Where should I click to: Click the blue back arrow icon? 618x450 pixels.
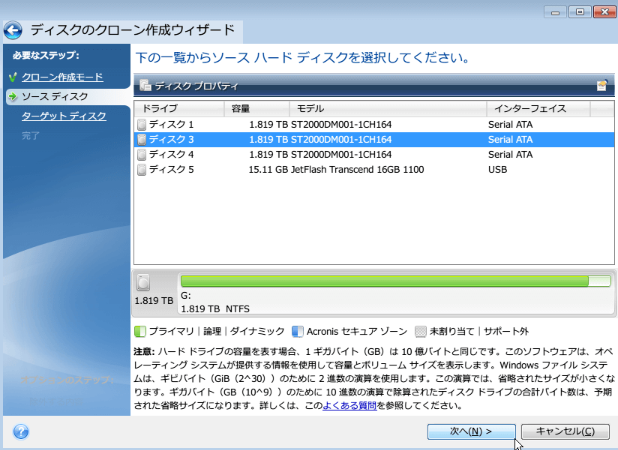[13, 30]
